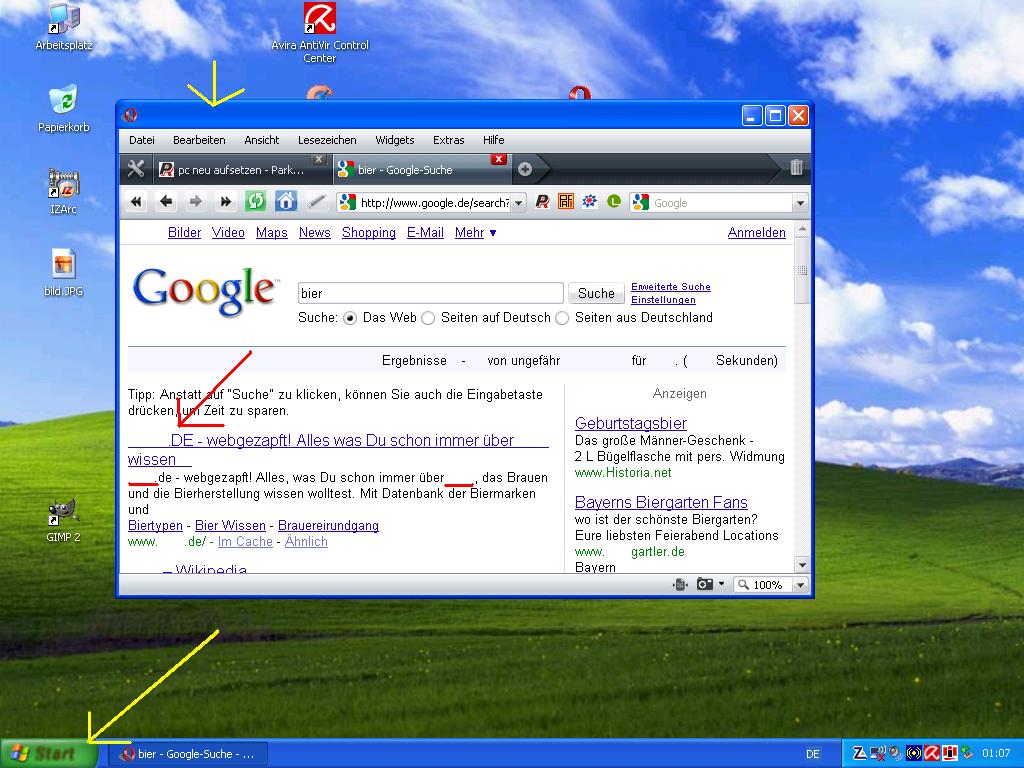The width and height of the screenshot is (1024, 768).
Task: Click the Anmelden link
Action: pos(757,232)
